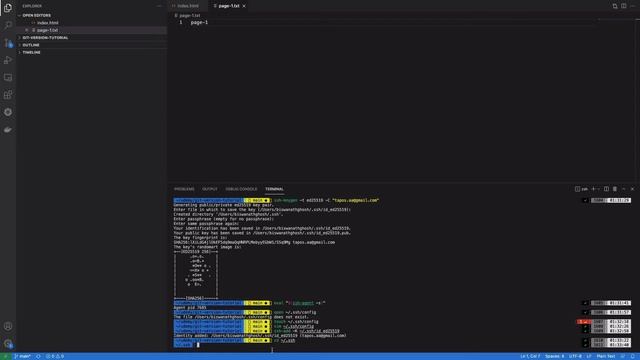Open the Explorer view in activity bar
640x360 pixels.
click(x=8, y=7)
